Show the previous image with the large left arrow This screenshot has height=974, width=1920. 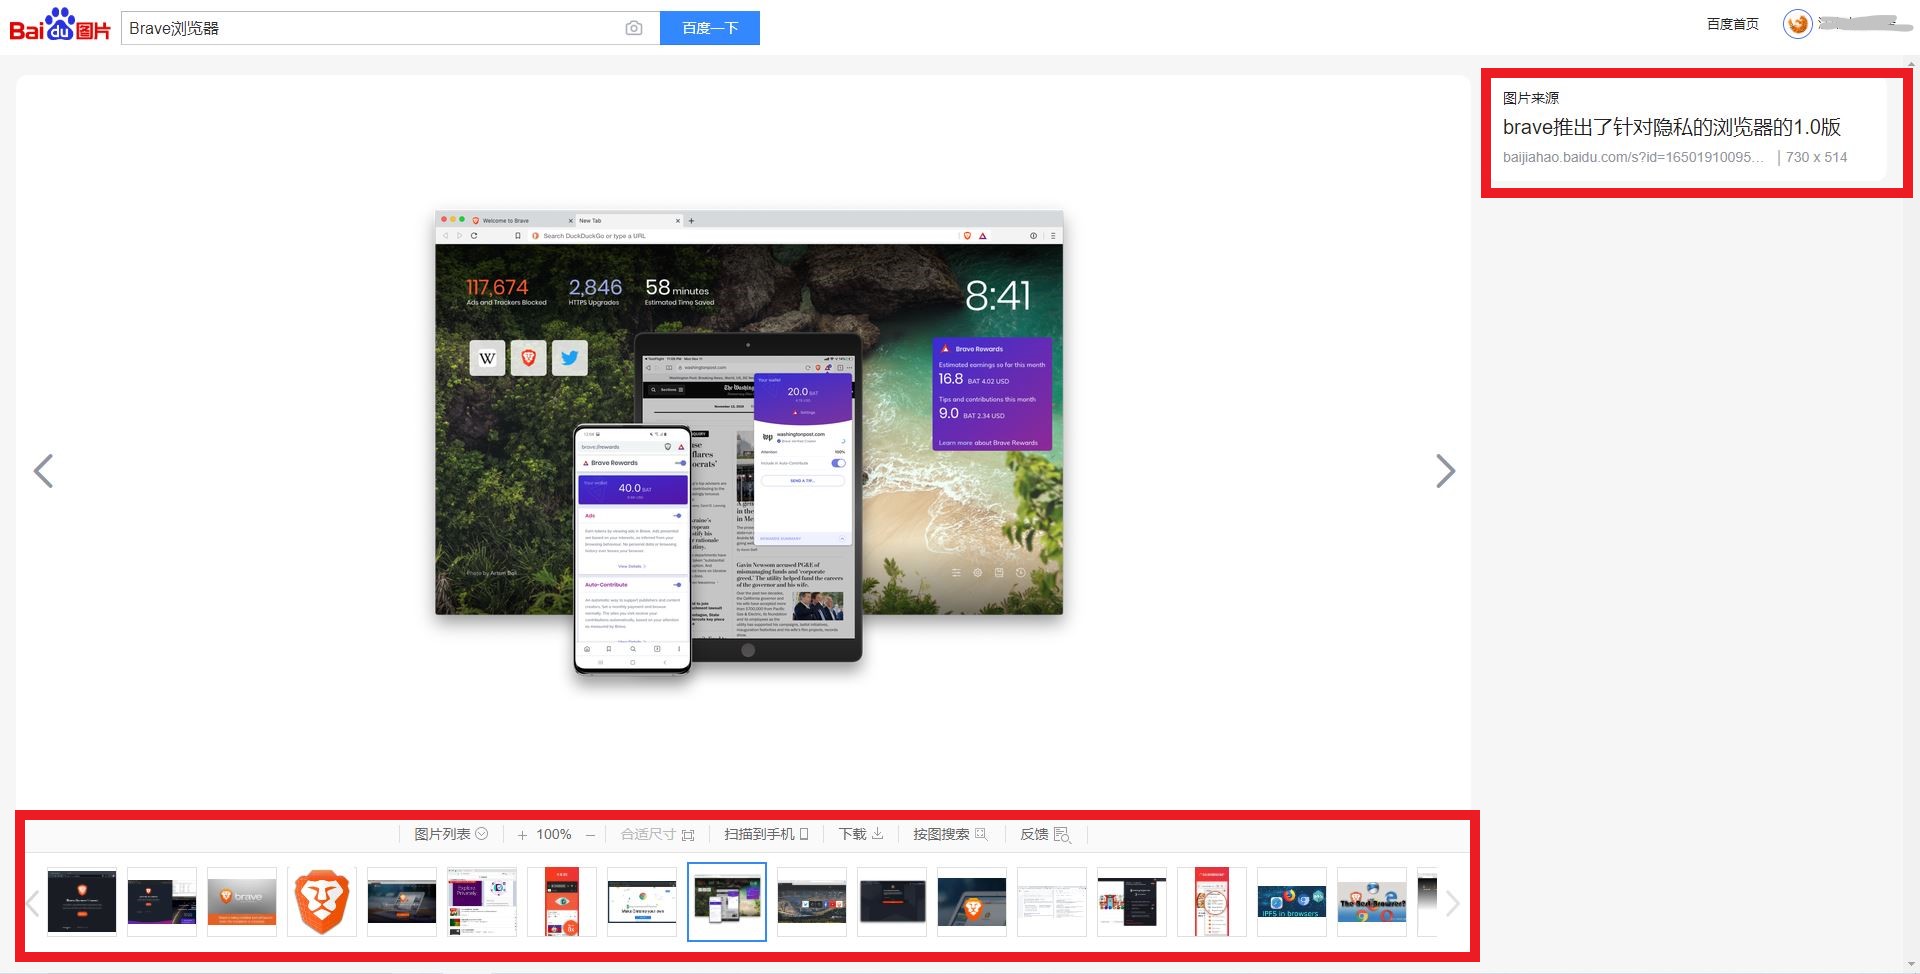pyautogui.click(x=43, y=471)
